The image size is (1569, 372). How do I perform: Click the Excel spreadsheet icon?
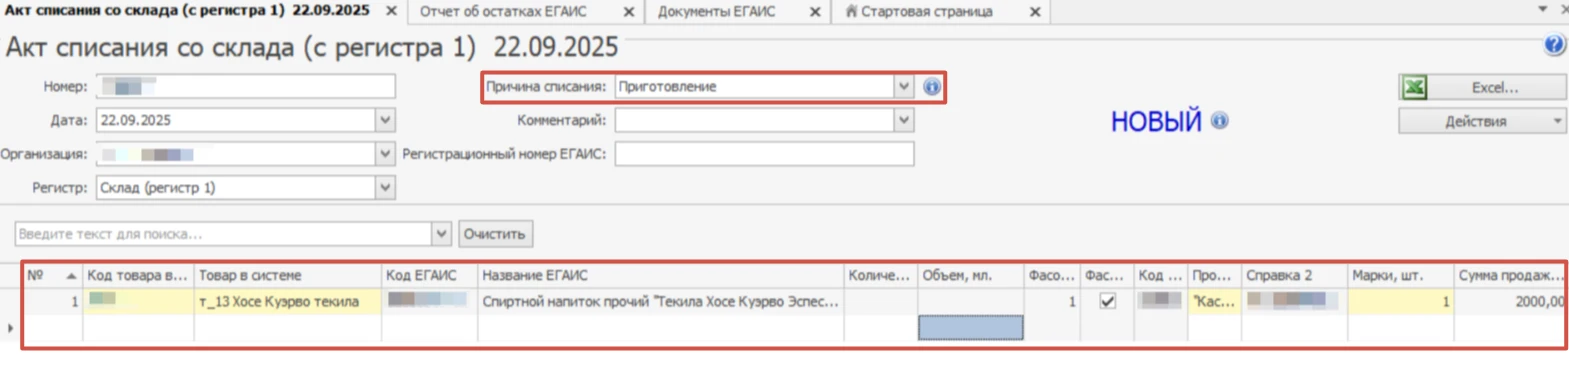[1415, 88]
